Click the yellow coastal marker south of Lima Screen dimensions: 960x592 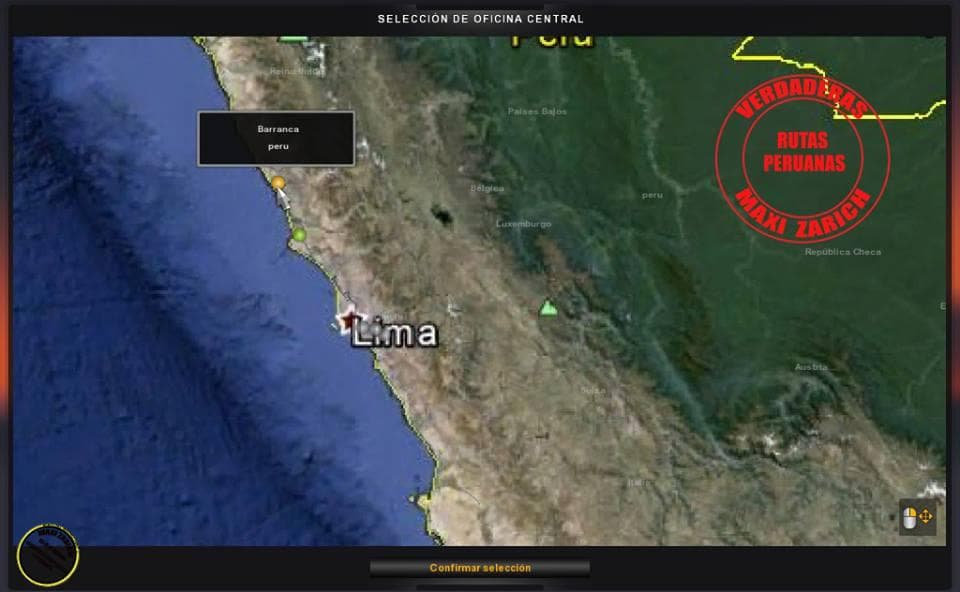pos(424,501)
